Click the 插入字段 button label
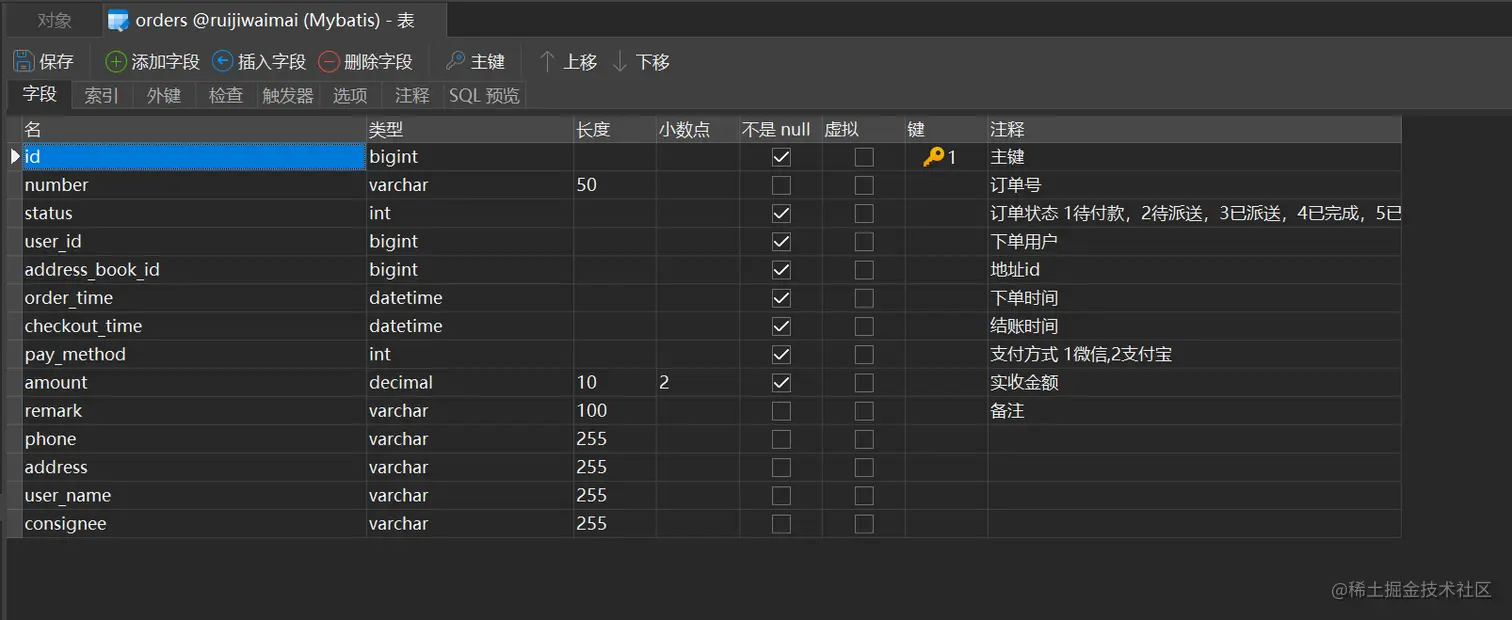This screenshot has height=620, width=1512. point(272,61)
